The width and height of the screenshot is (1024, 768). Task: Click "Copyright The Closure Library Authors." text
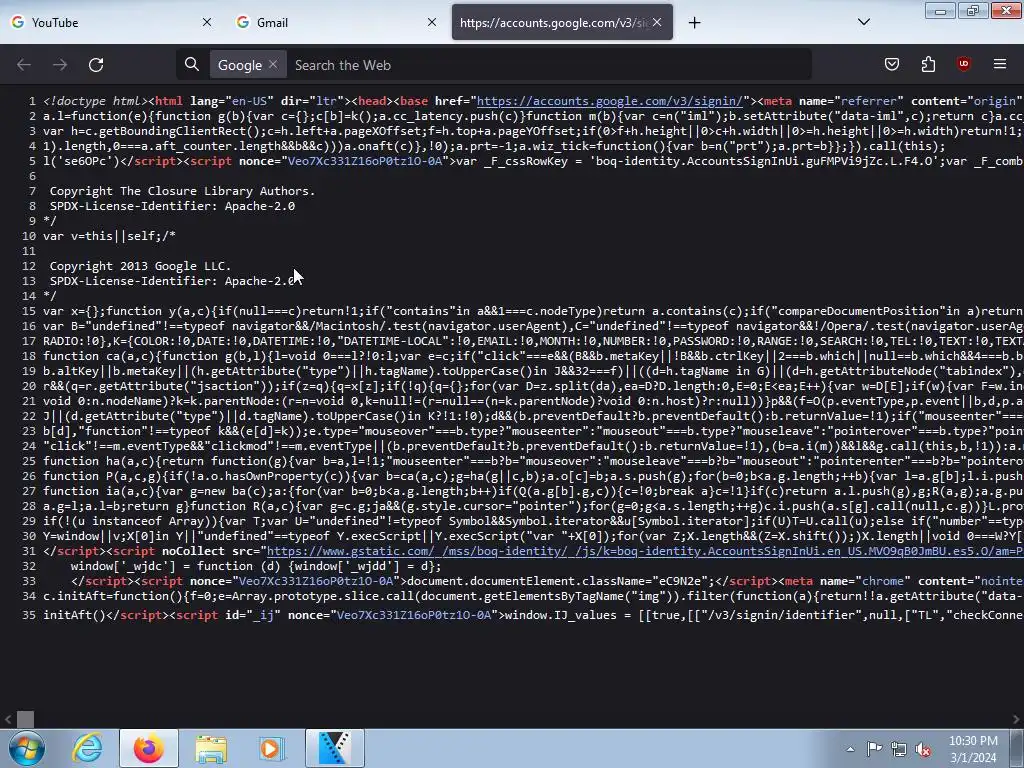point(182,191)
